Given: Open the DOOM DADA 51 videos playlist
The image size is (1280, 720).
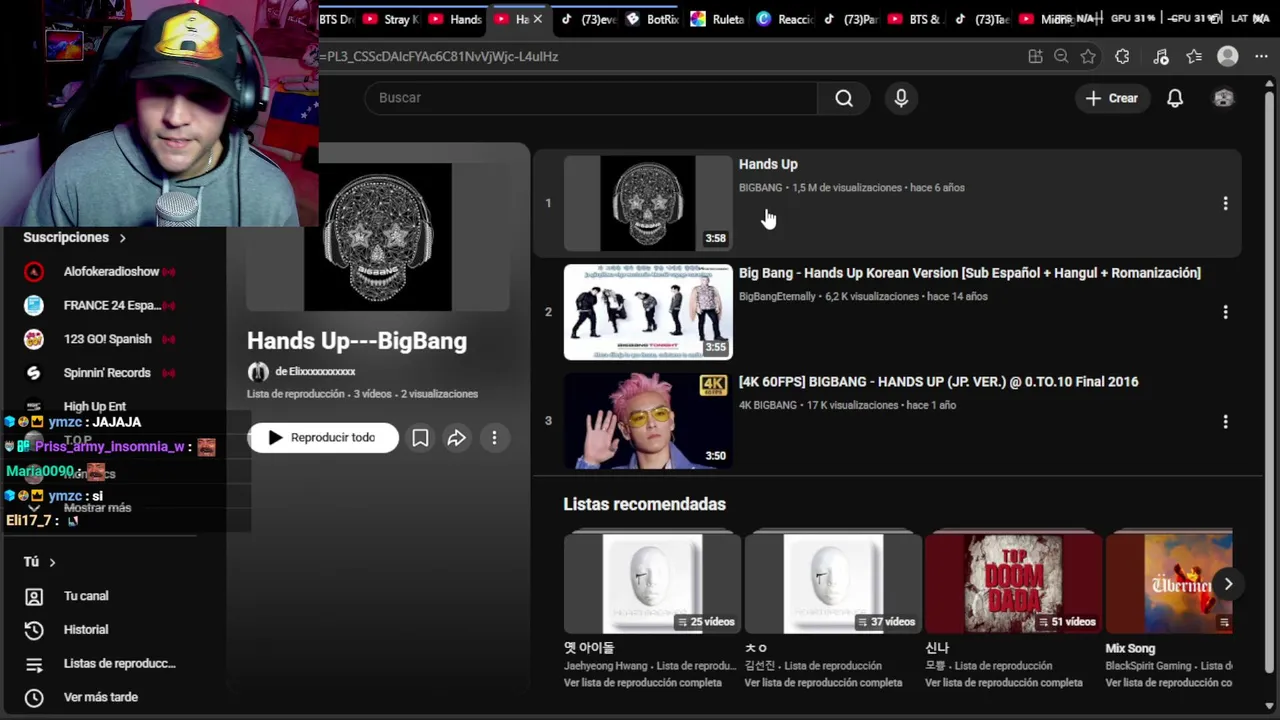Looking at the screenshot, I should 1013,583.
